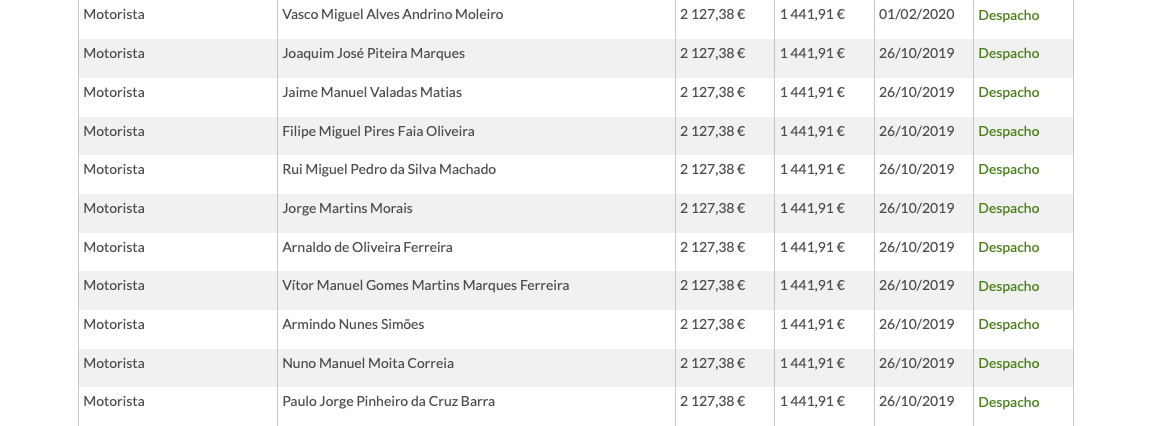Image resolution: width=1158 pixels, height=426 pixels.
Task: Open Despacho link for Filipe Miguel Pires Faia Oliveira
Action: [1008, 131]
